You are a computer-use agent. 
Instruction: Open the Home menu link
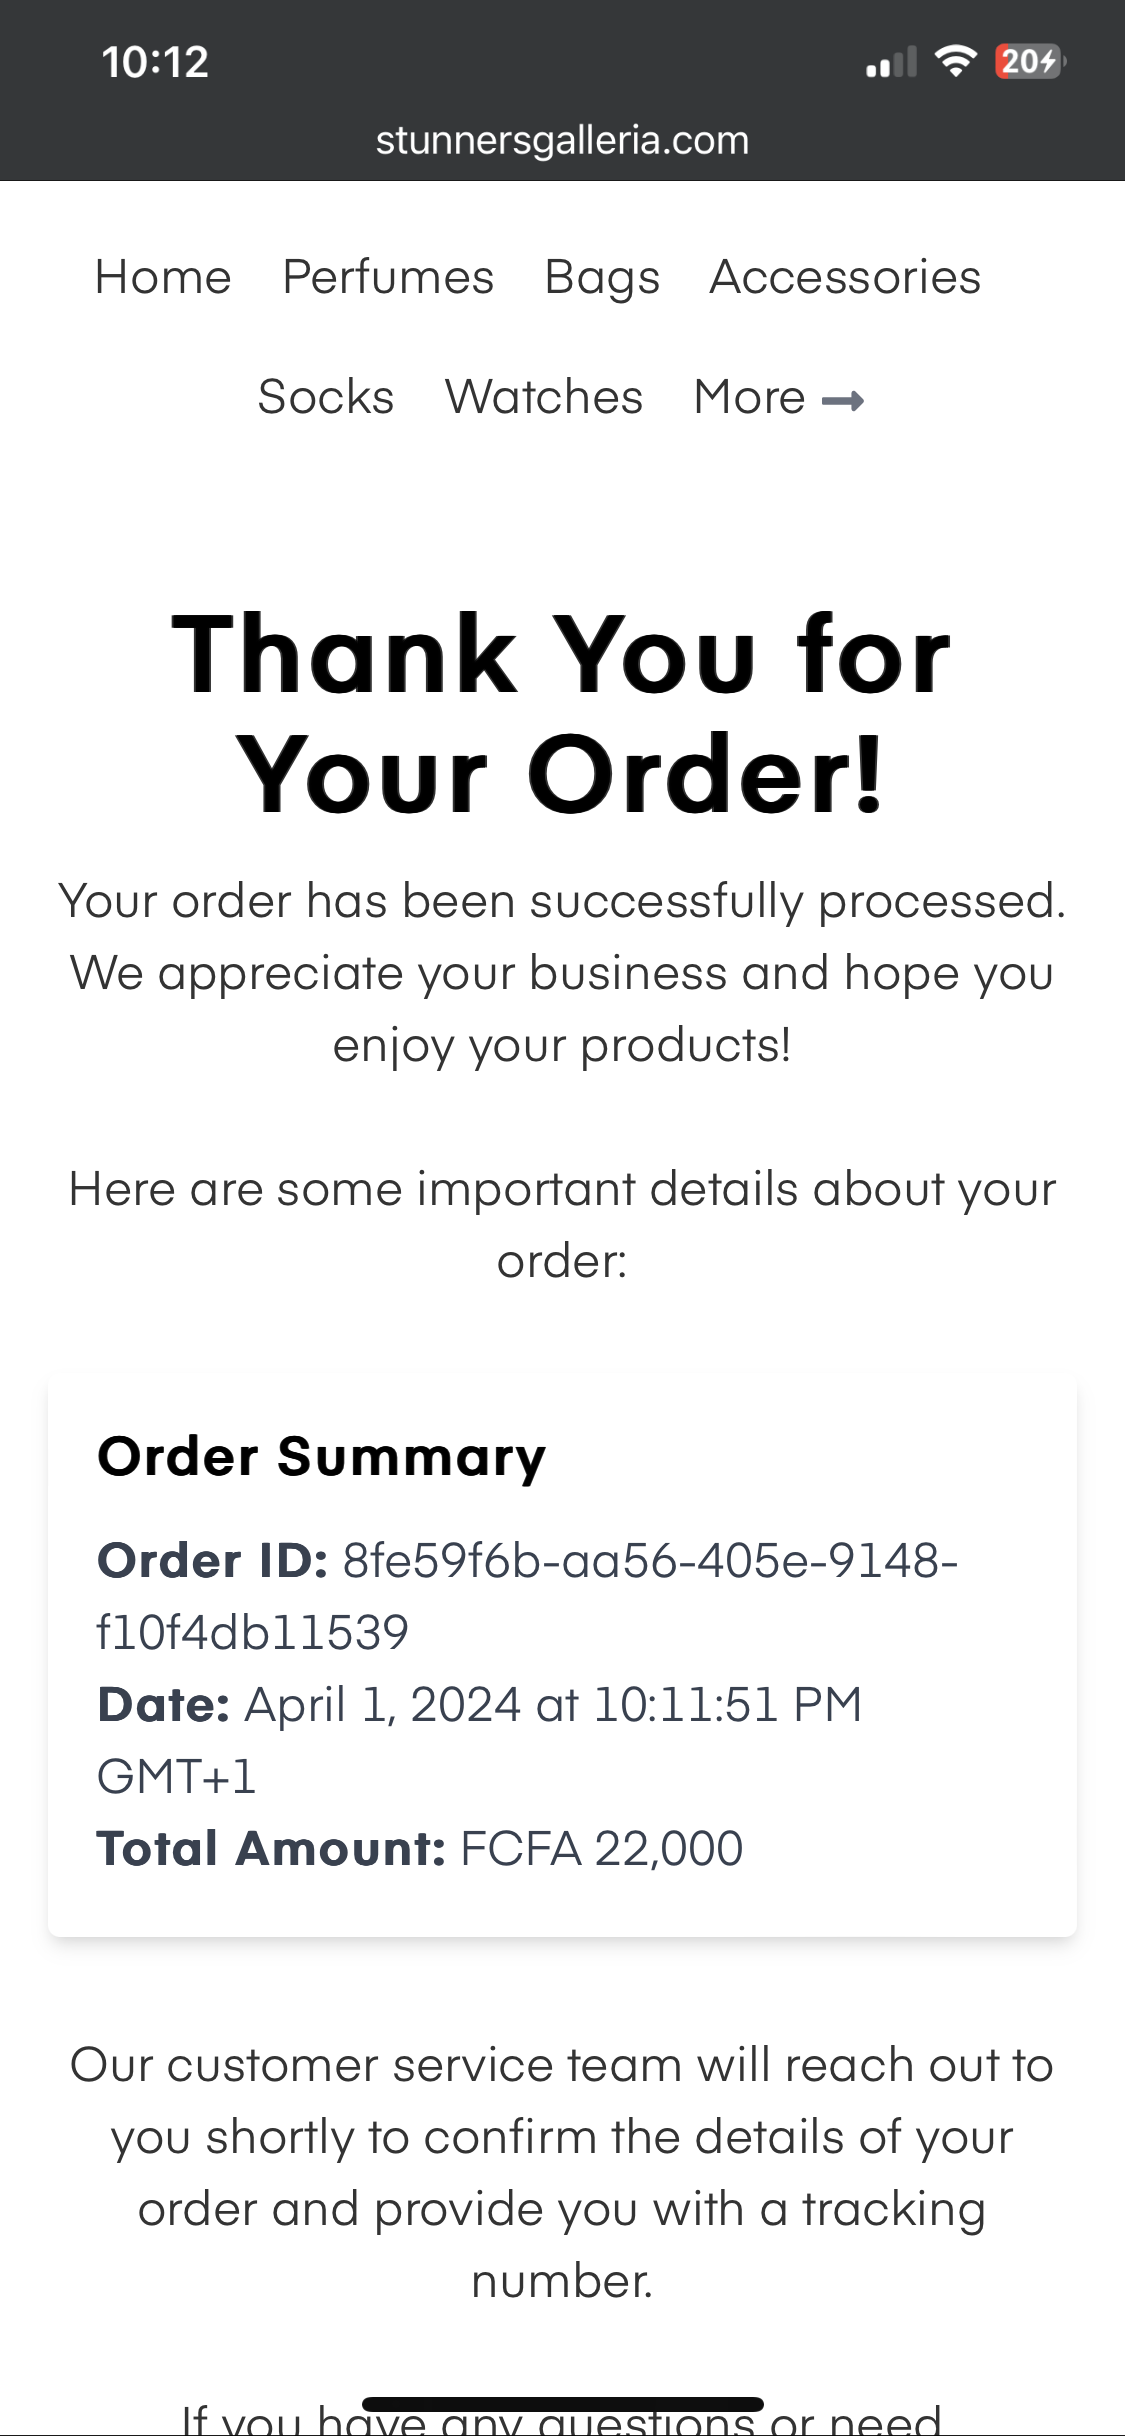tap(163, 277)
